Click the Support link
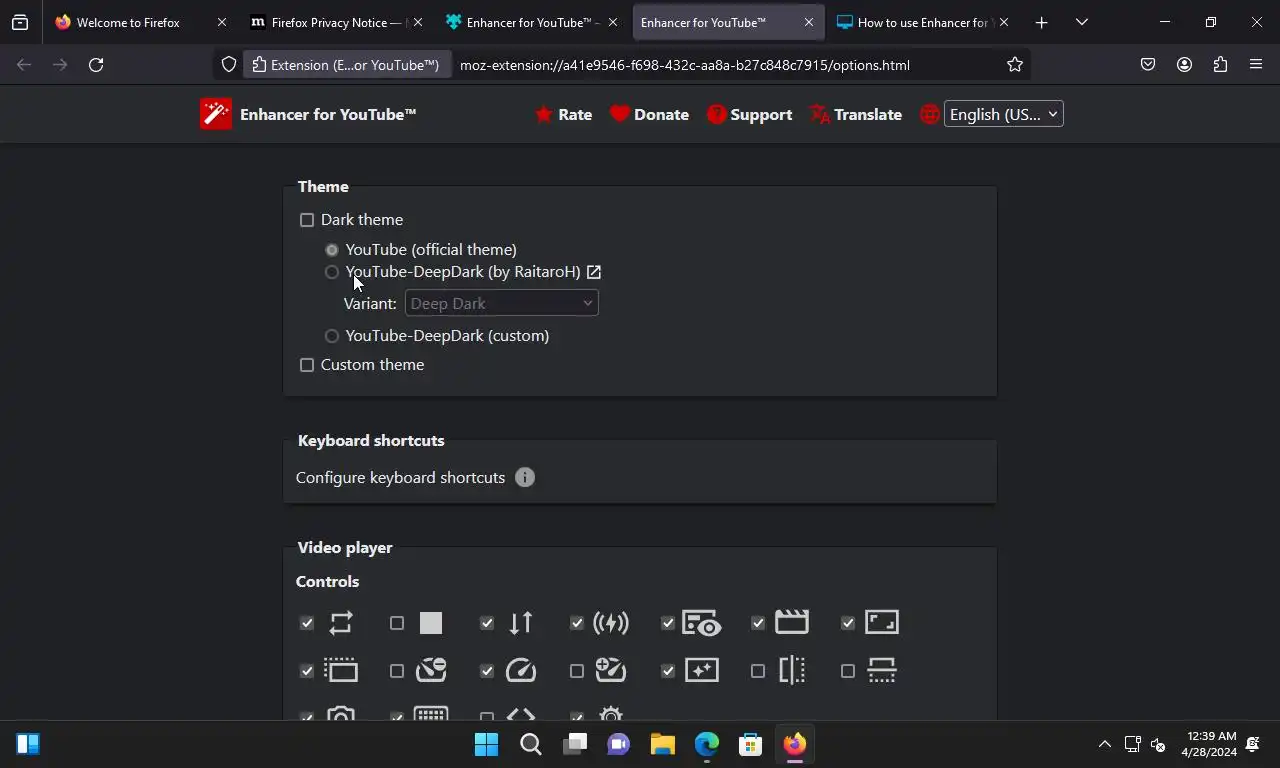This screenshot has height=768, width=1280. 749,114
